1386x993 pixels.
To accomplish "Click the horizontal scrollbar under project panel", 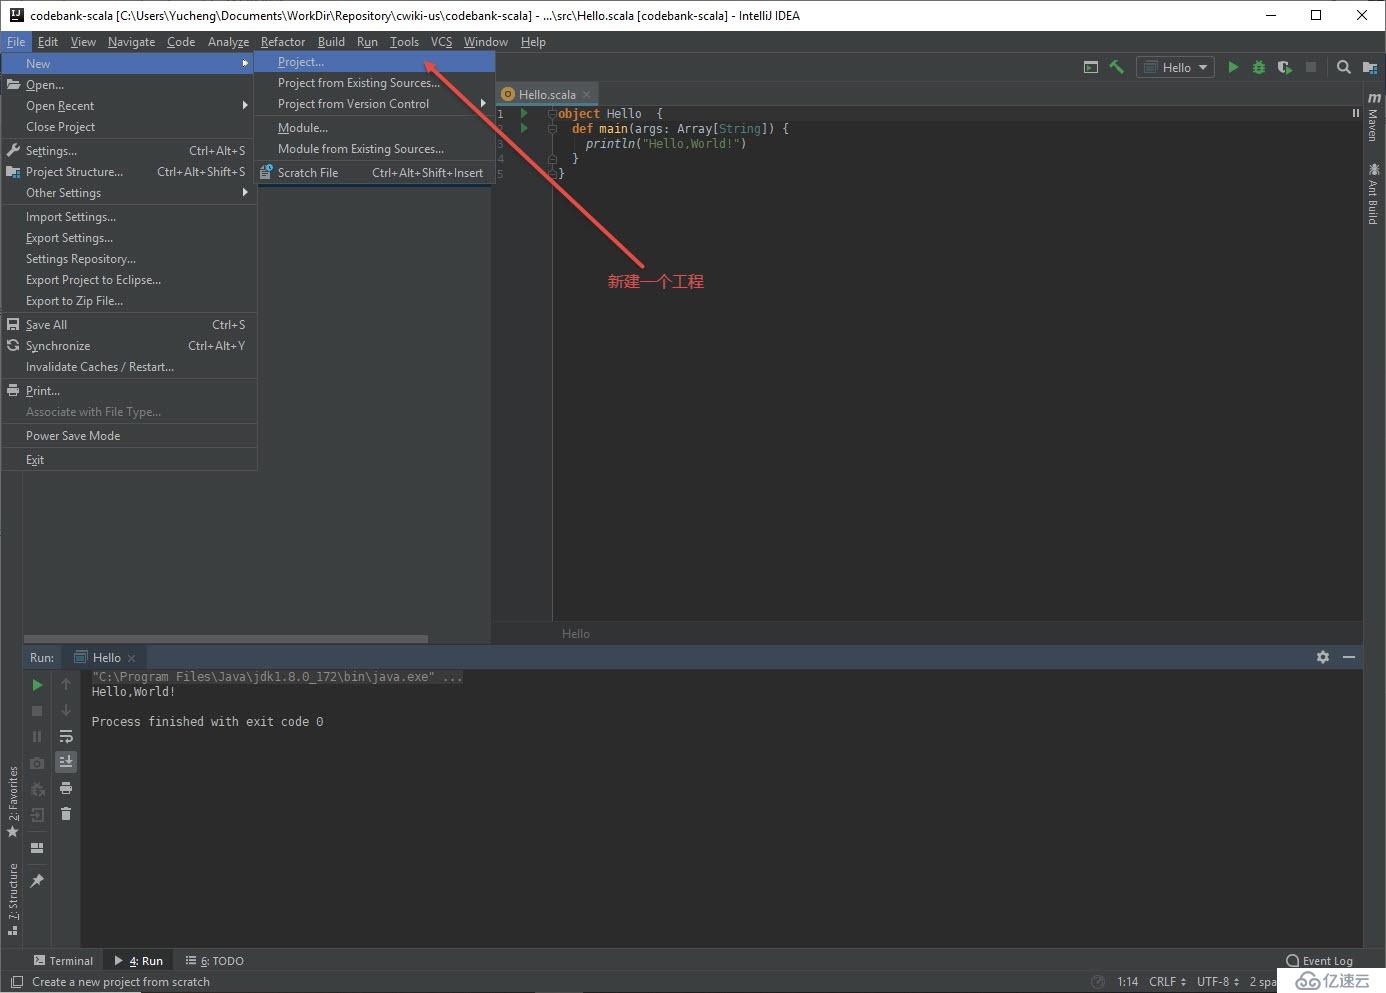I will point(226,638).
